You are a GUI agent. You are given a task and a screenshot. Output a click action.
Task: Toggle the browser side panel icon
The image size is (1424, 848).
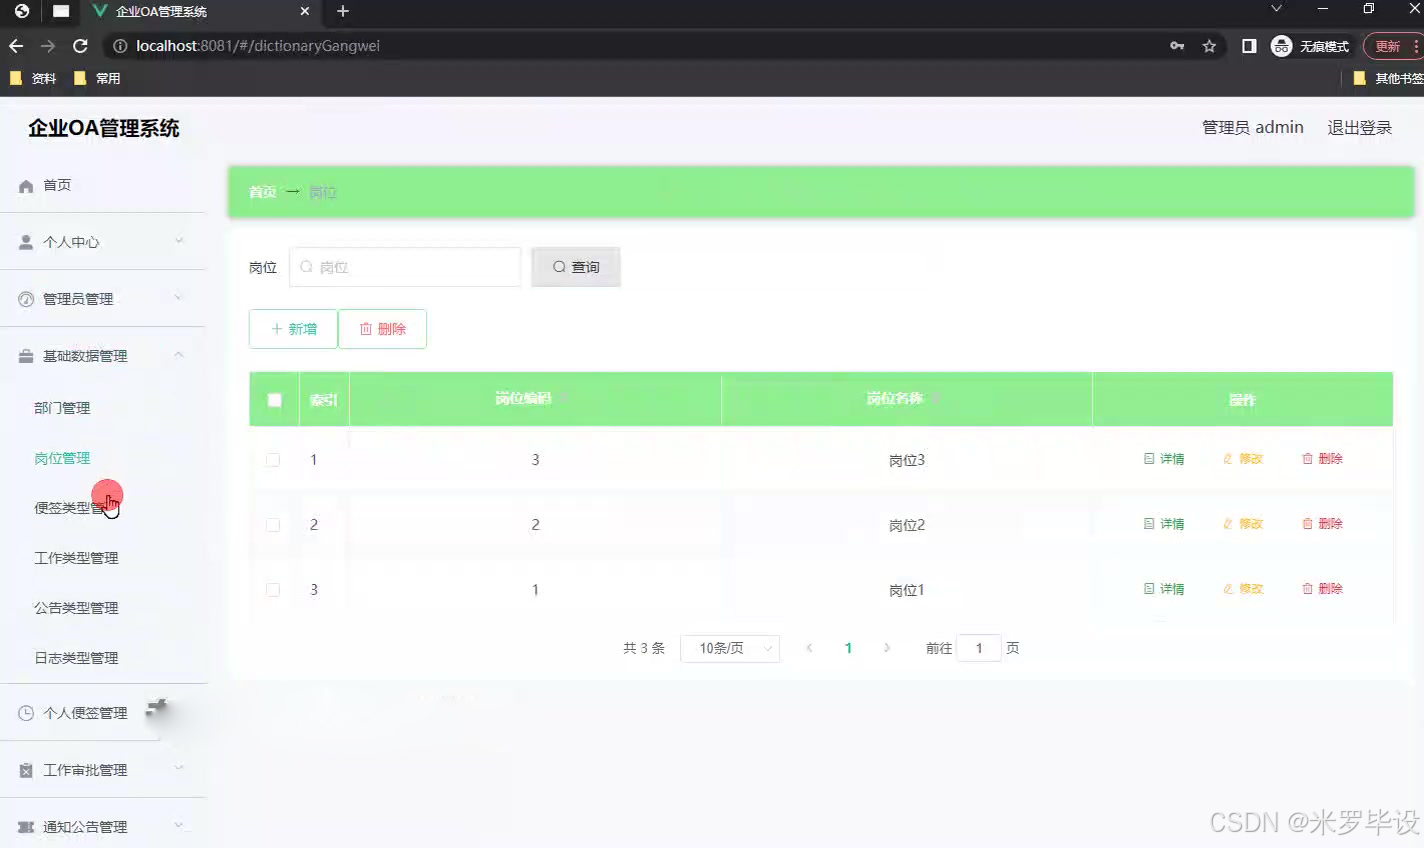click(x=1249, y=46)
